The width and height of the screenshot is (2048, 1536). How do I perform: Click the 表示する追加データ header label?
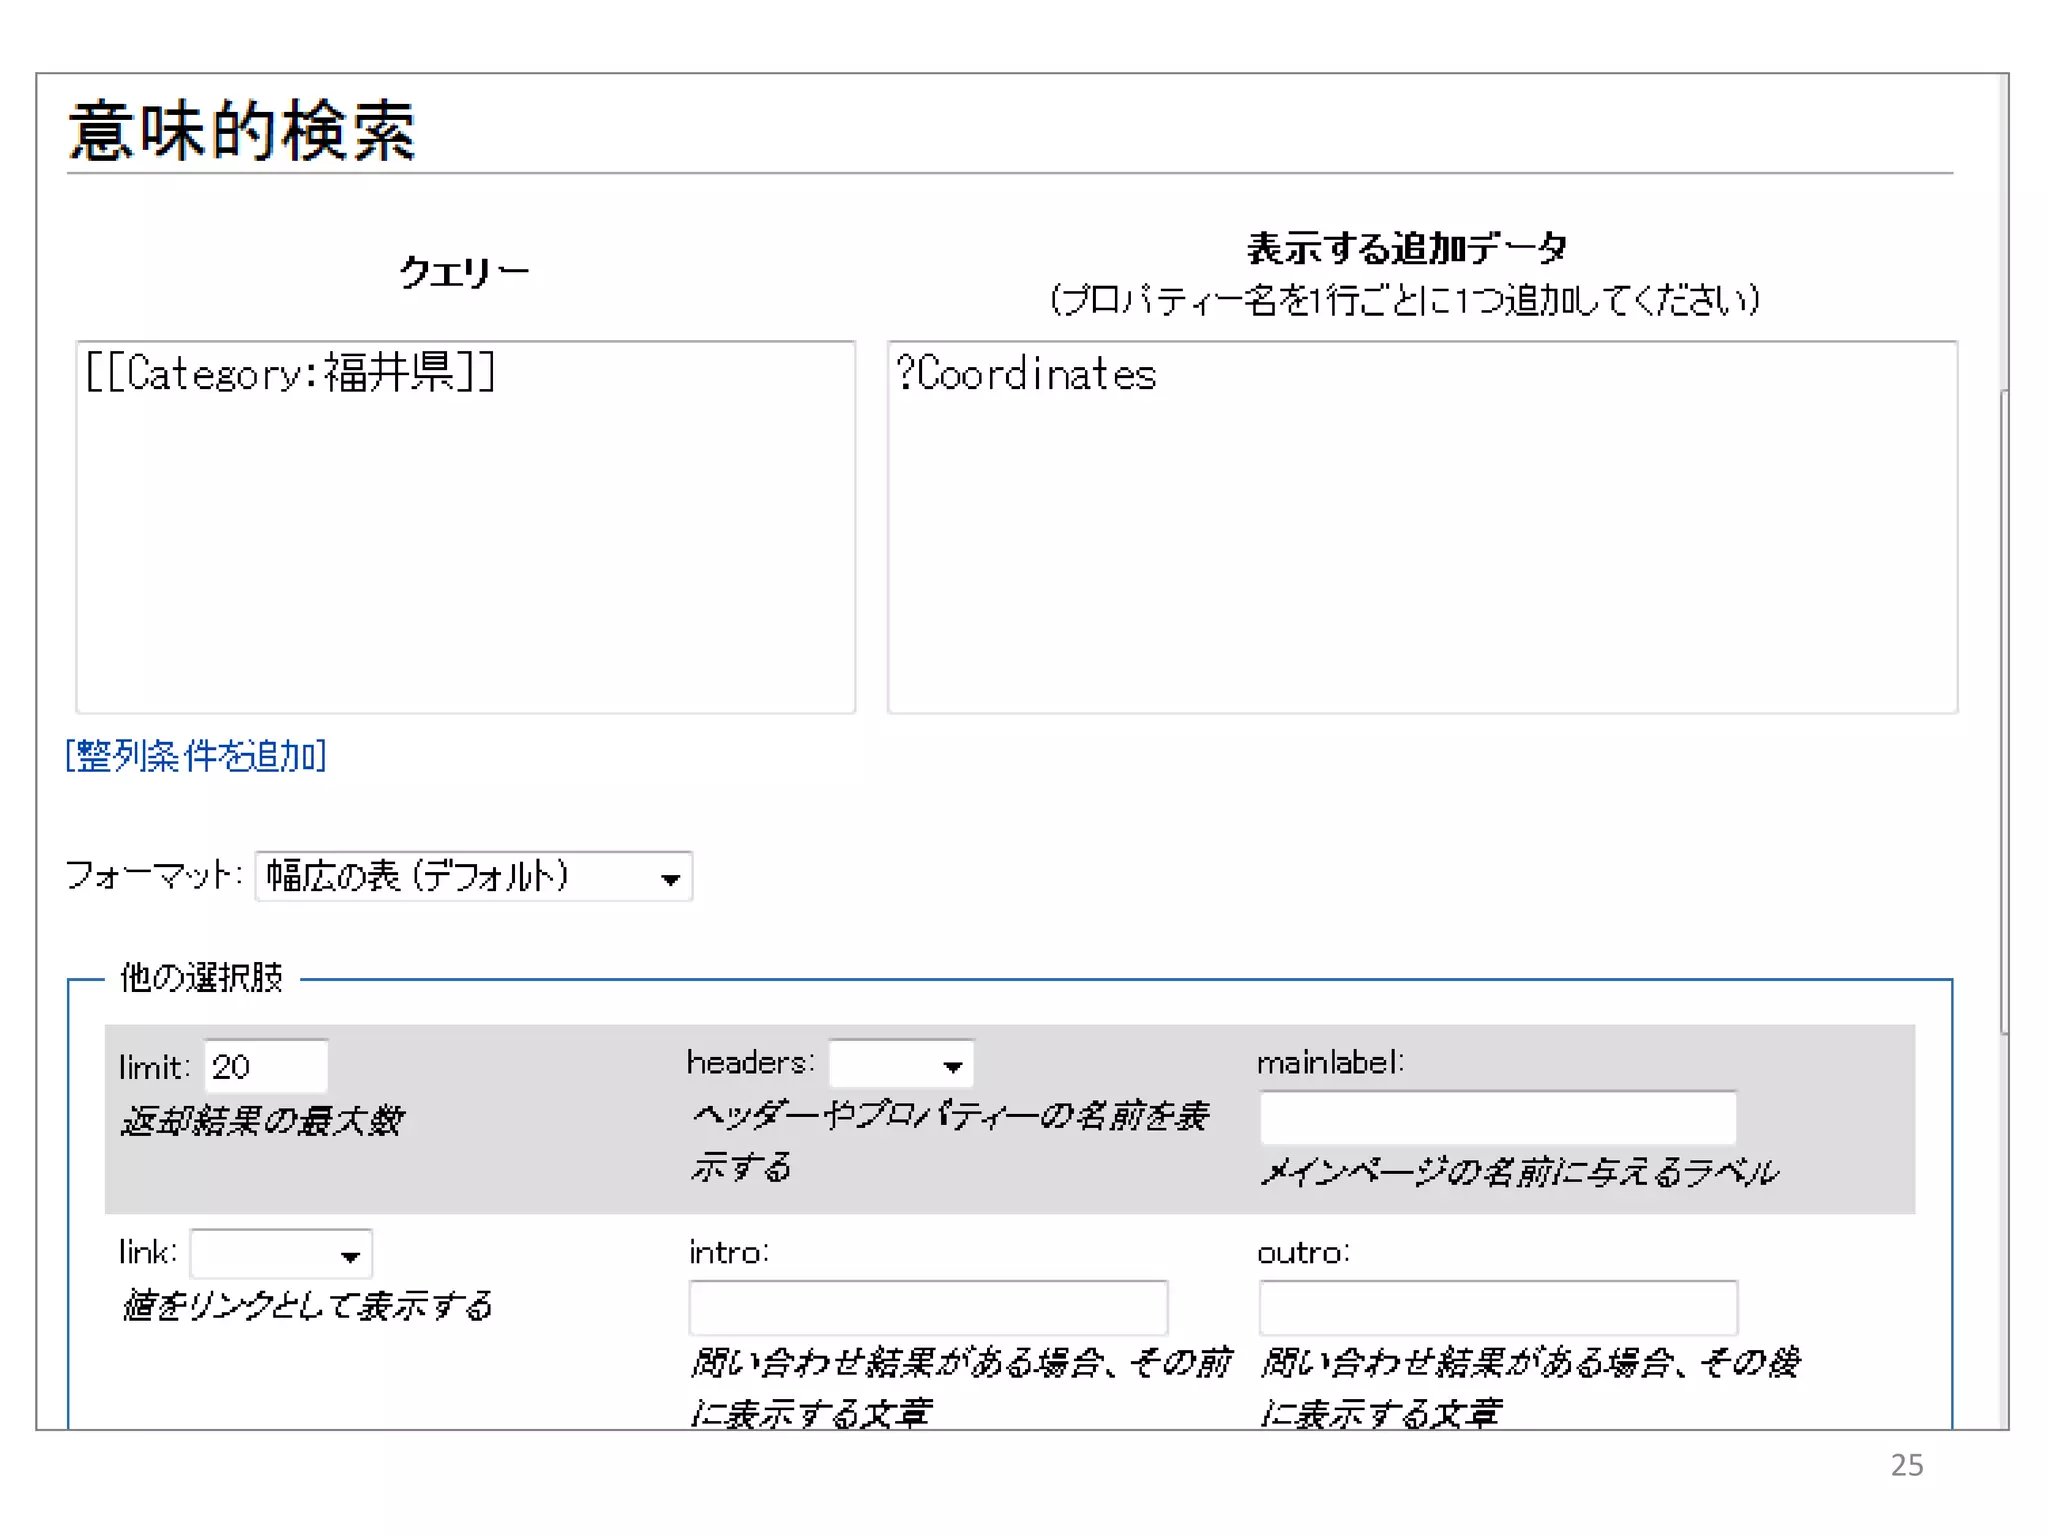point(1406,248)
